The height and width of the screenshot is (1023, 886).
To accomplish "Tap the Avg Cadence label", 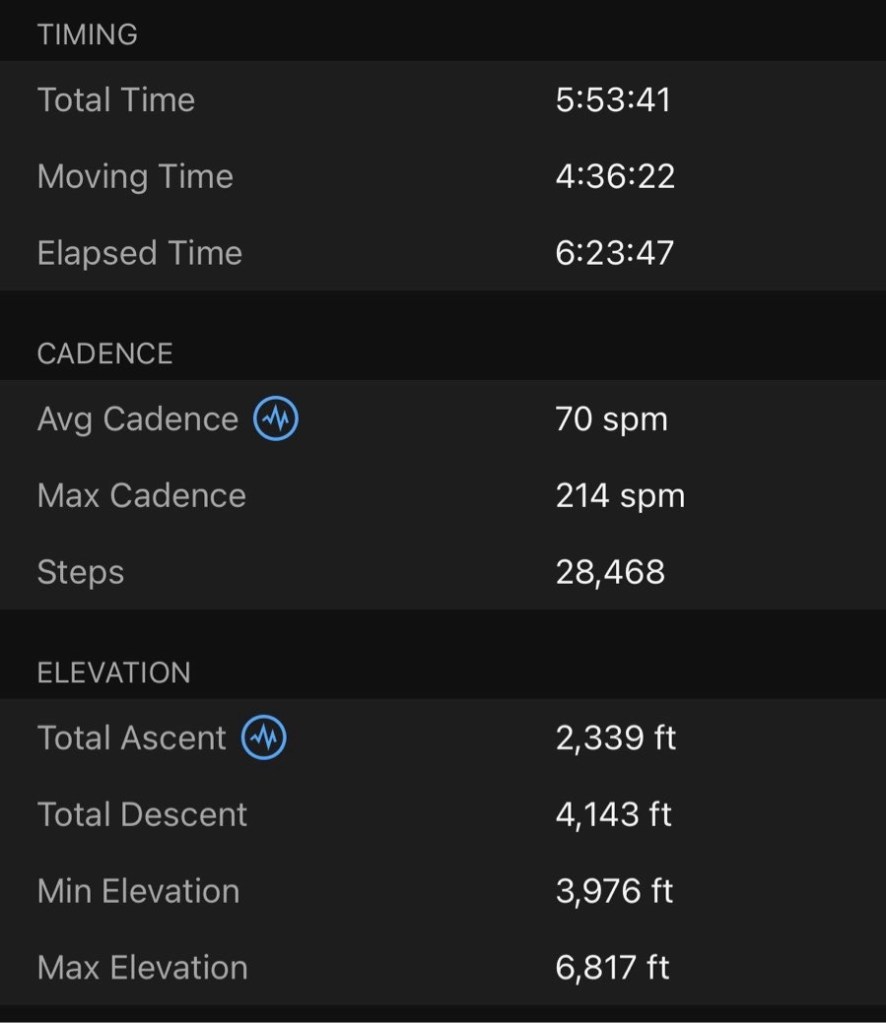I will click(x=137, y=419).
